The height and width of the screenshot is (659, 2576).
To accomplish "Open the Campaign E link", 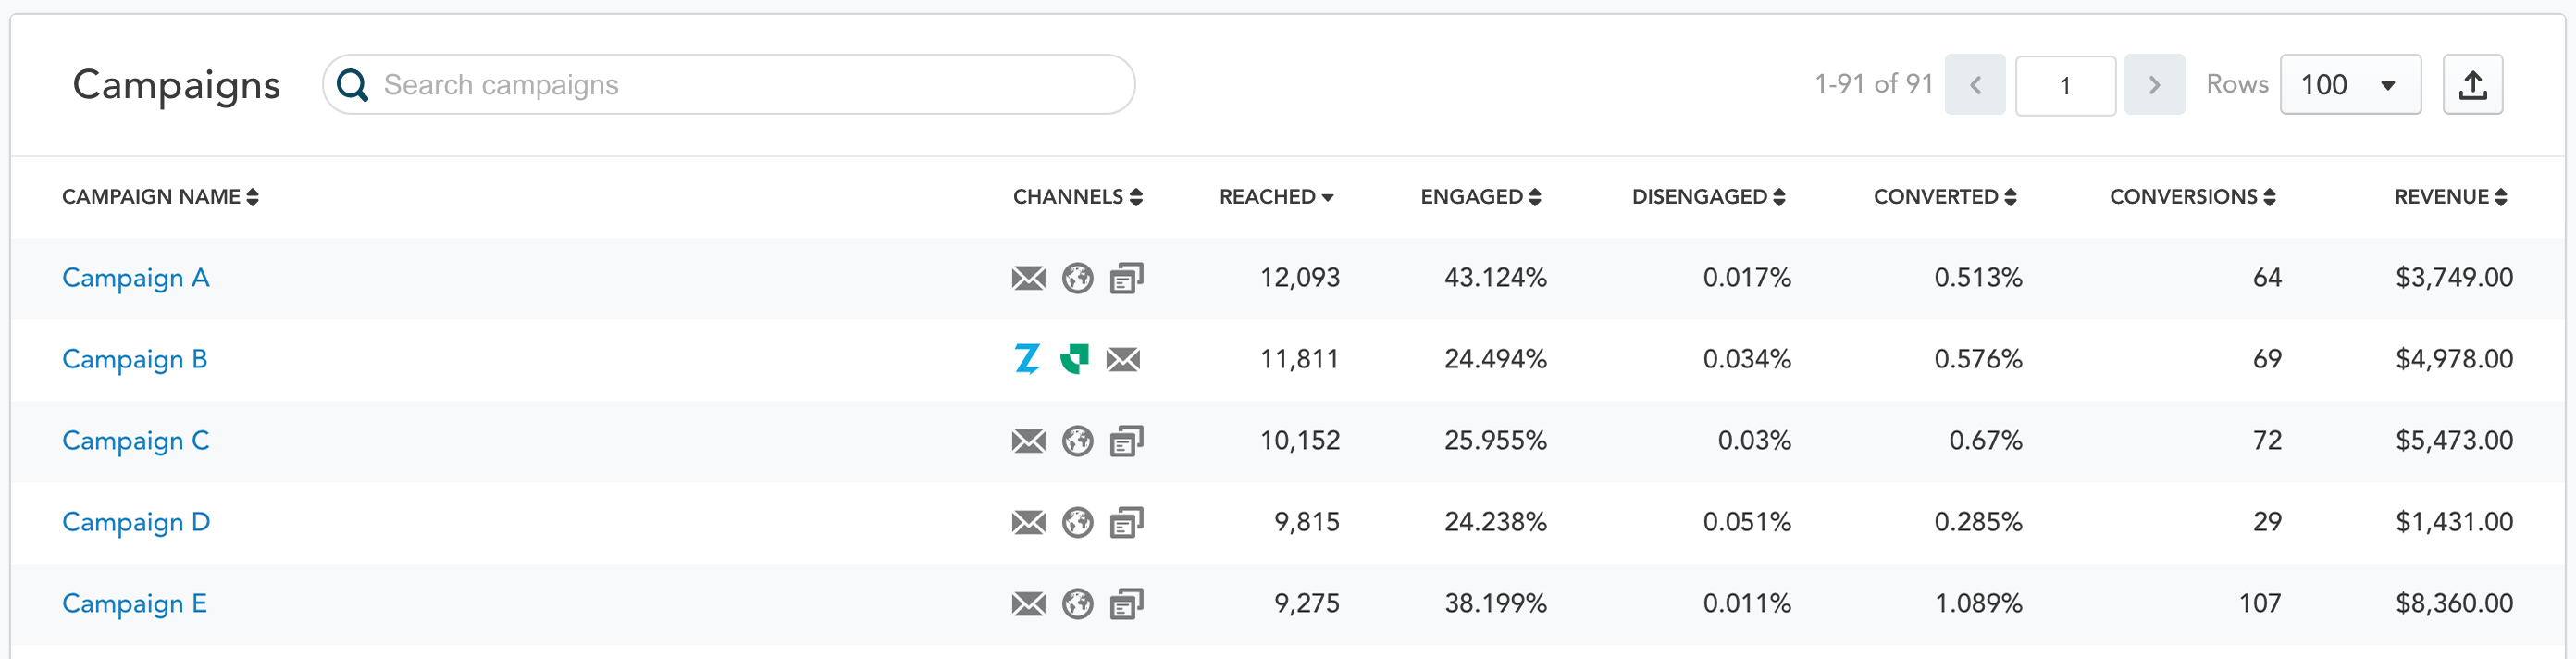I will click(134, 604).
